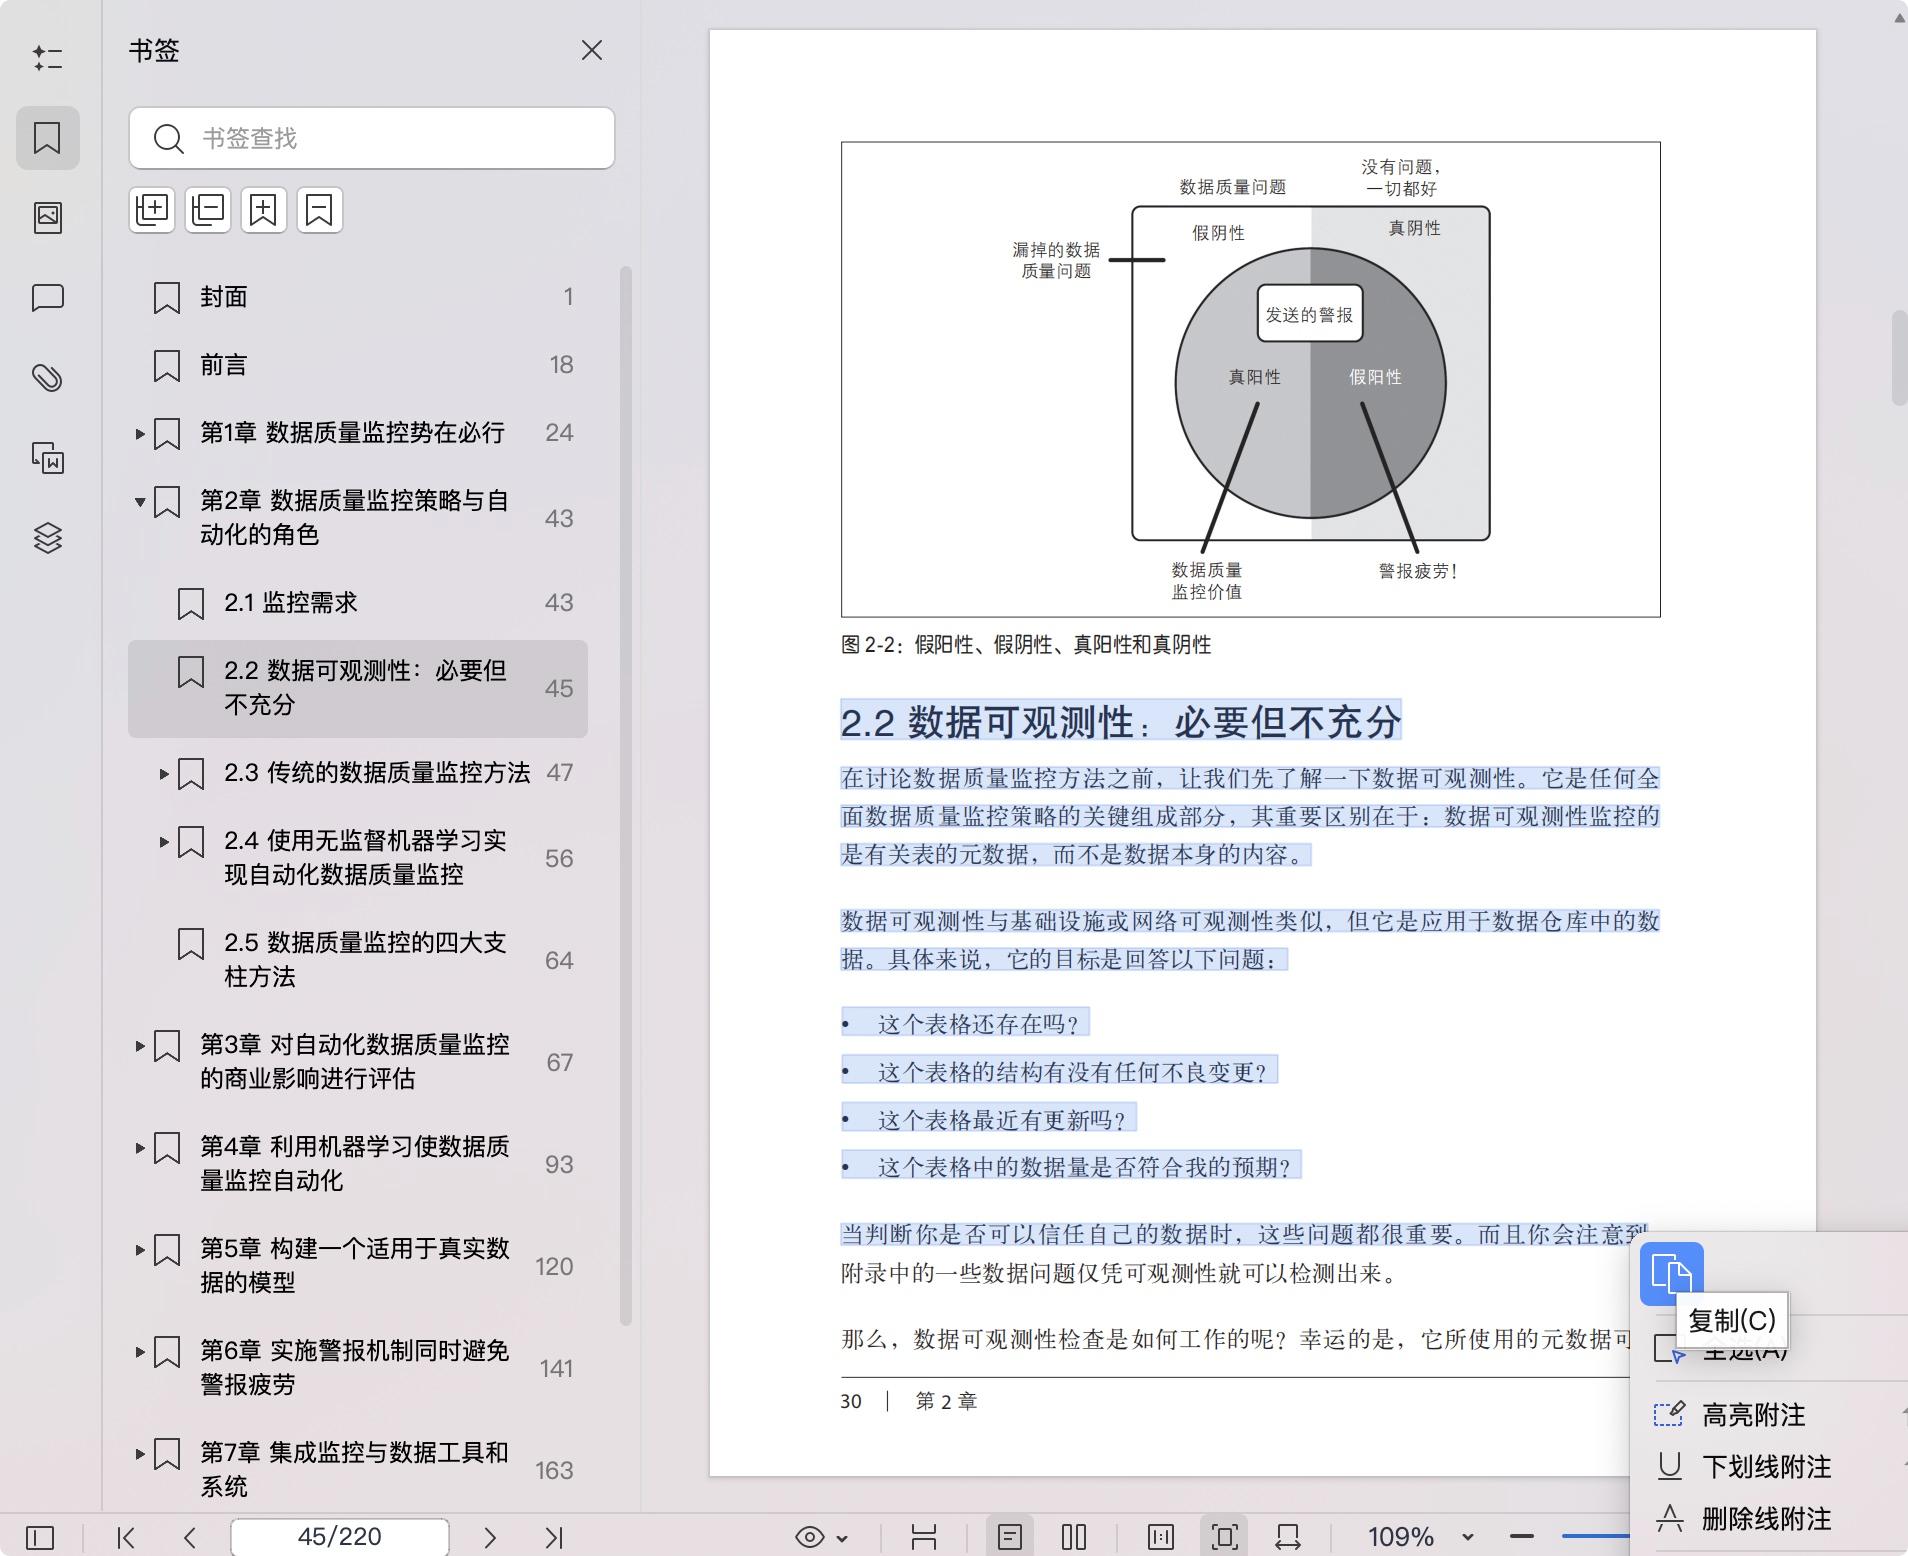Click the bookmark search field
Image resolution: width=1908 pixels, height=1556 pixels.
pos(372,138)
